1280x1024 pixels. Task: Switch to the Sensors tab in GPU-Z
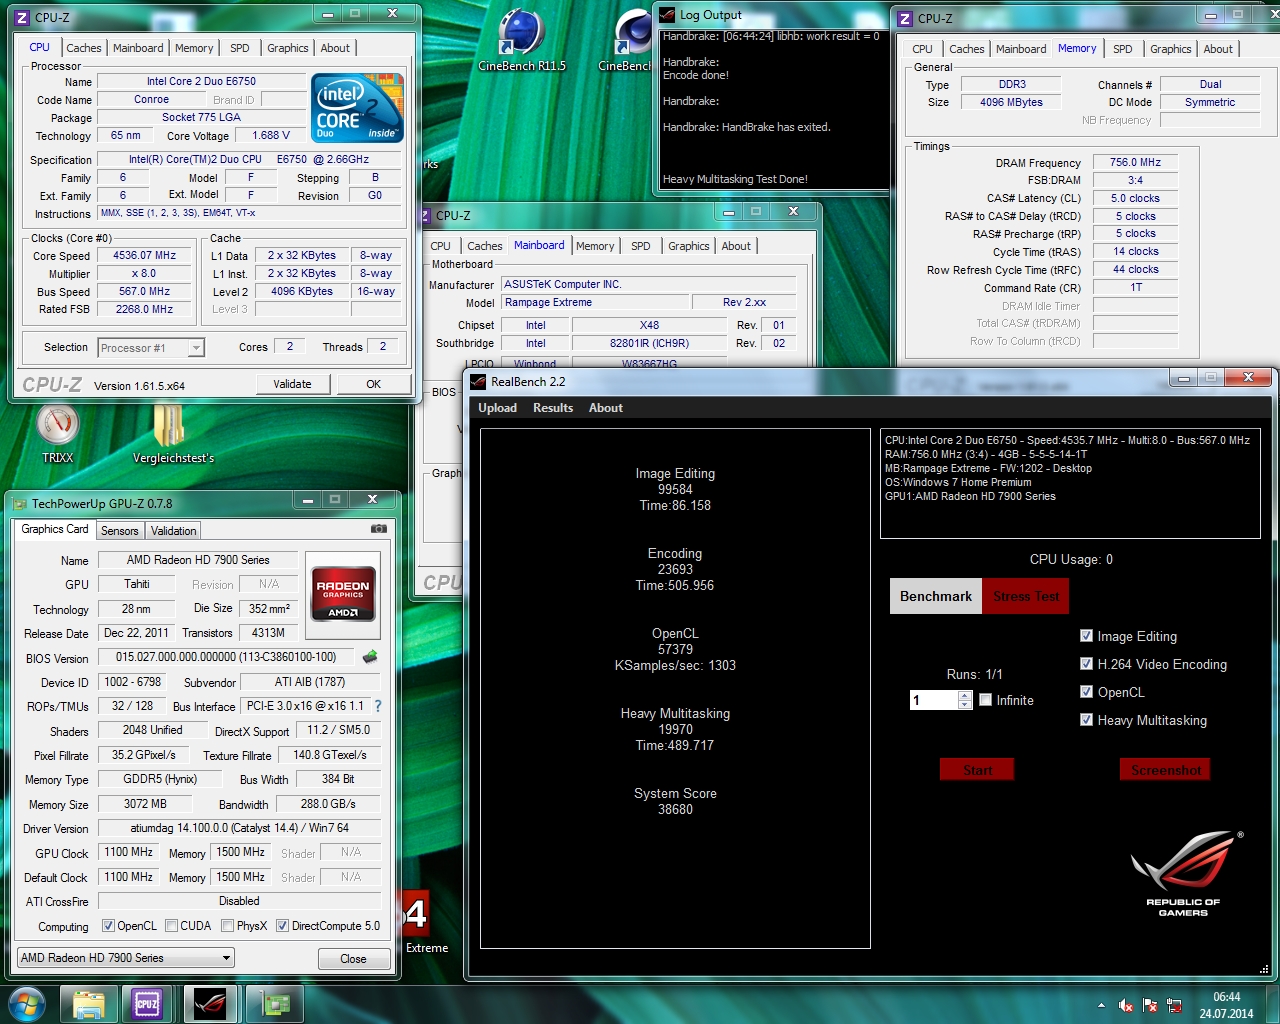(120, 530)
